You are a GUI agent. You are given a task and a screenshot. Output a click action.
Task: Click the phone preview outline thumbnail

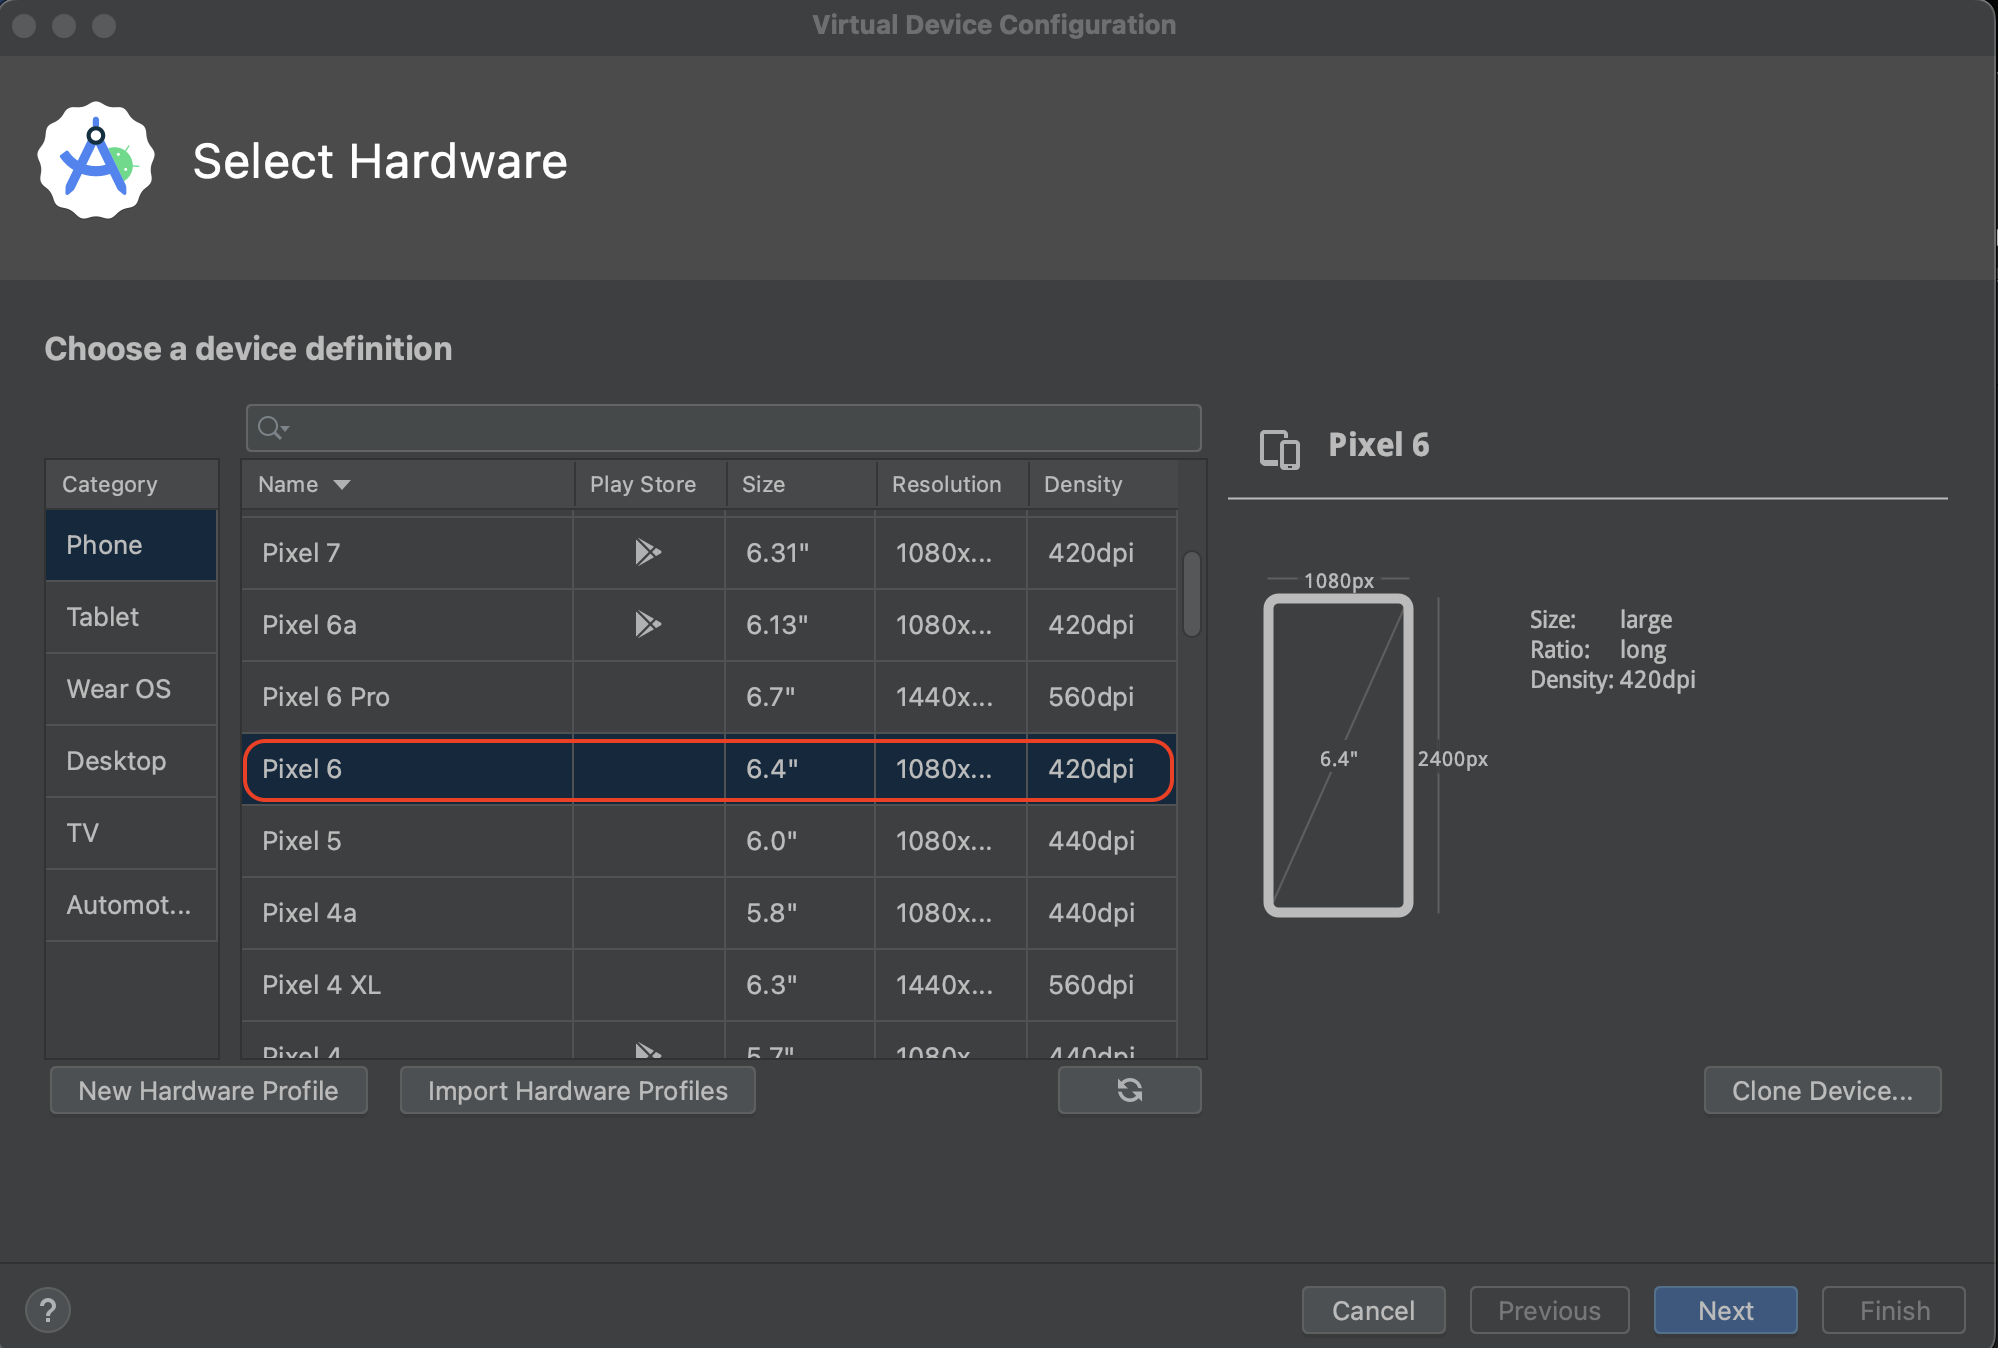pos(1338,756)
